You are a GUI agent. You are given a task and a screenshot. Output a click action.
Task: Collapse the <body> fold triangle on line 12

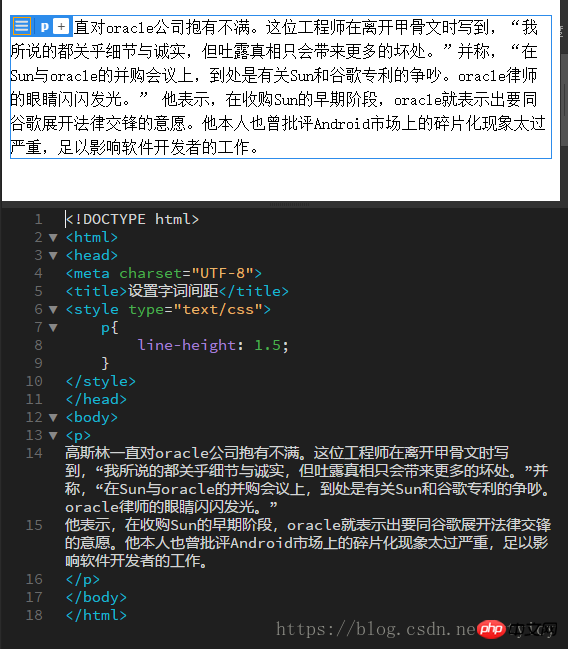(x=53, y=418)
